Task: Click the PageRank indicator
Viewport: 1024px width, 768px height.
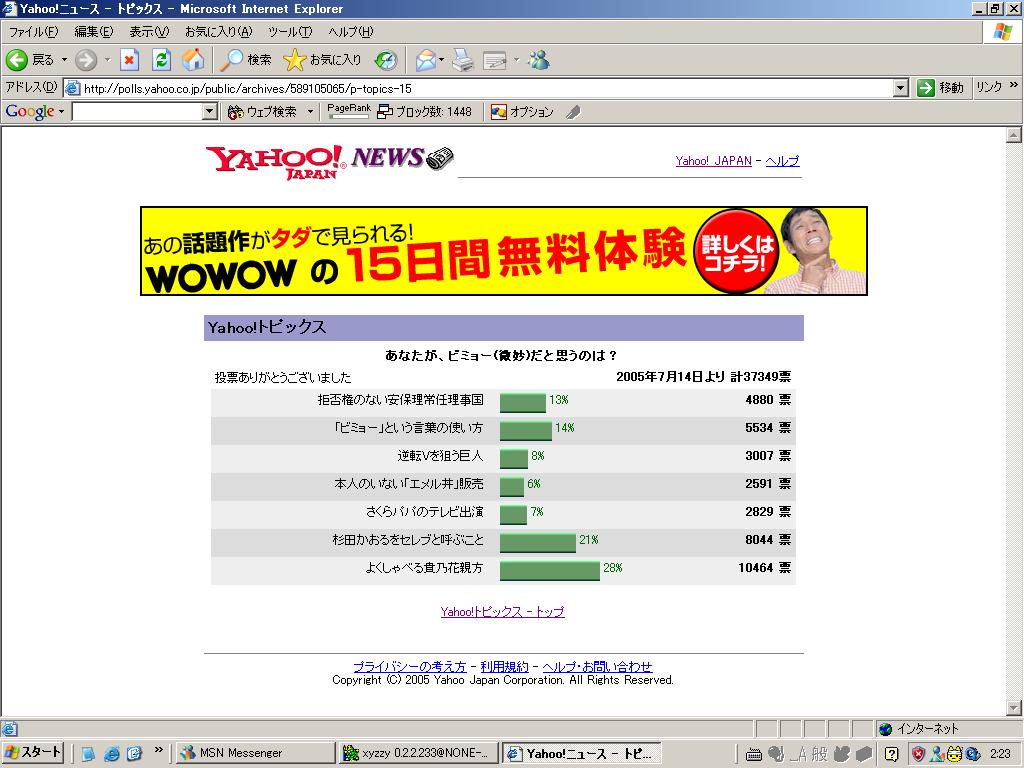Action: [349, 111]
